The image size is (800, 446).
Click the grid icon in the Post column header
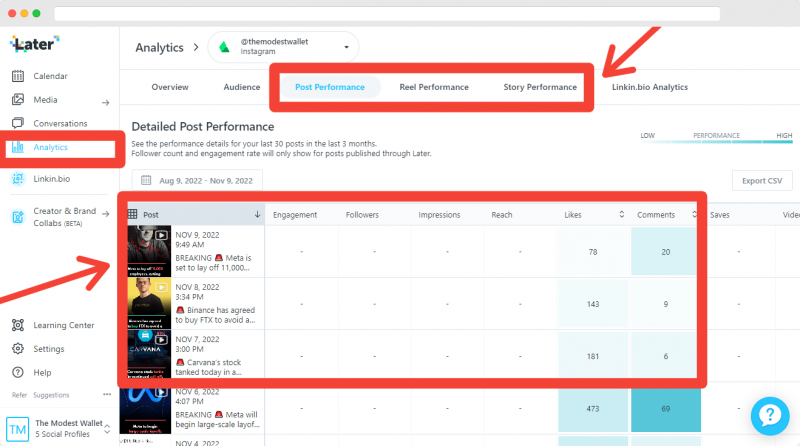tap(133, 214)
